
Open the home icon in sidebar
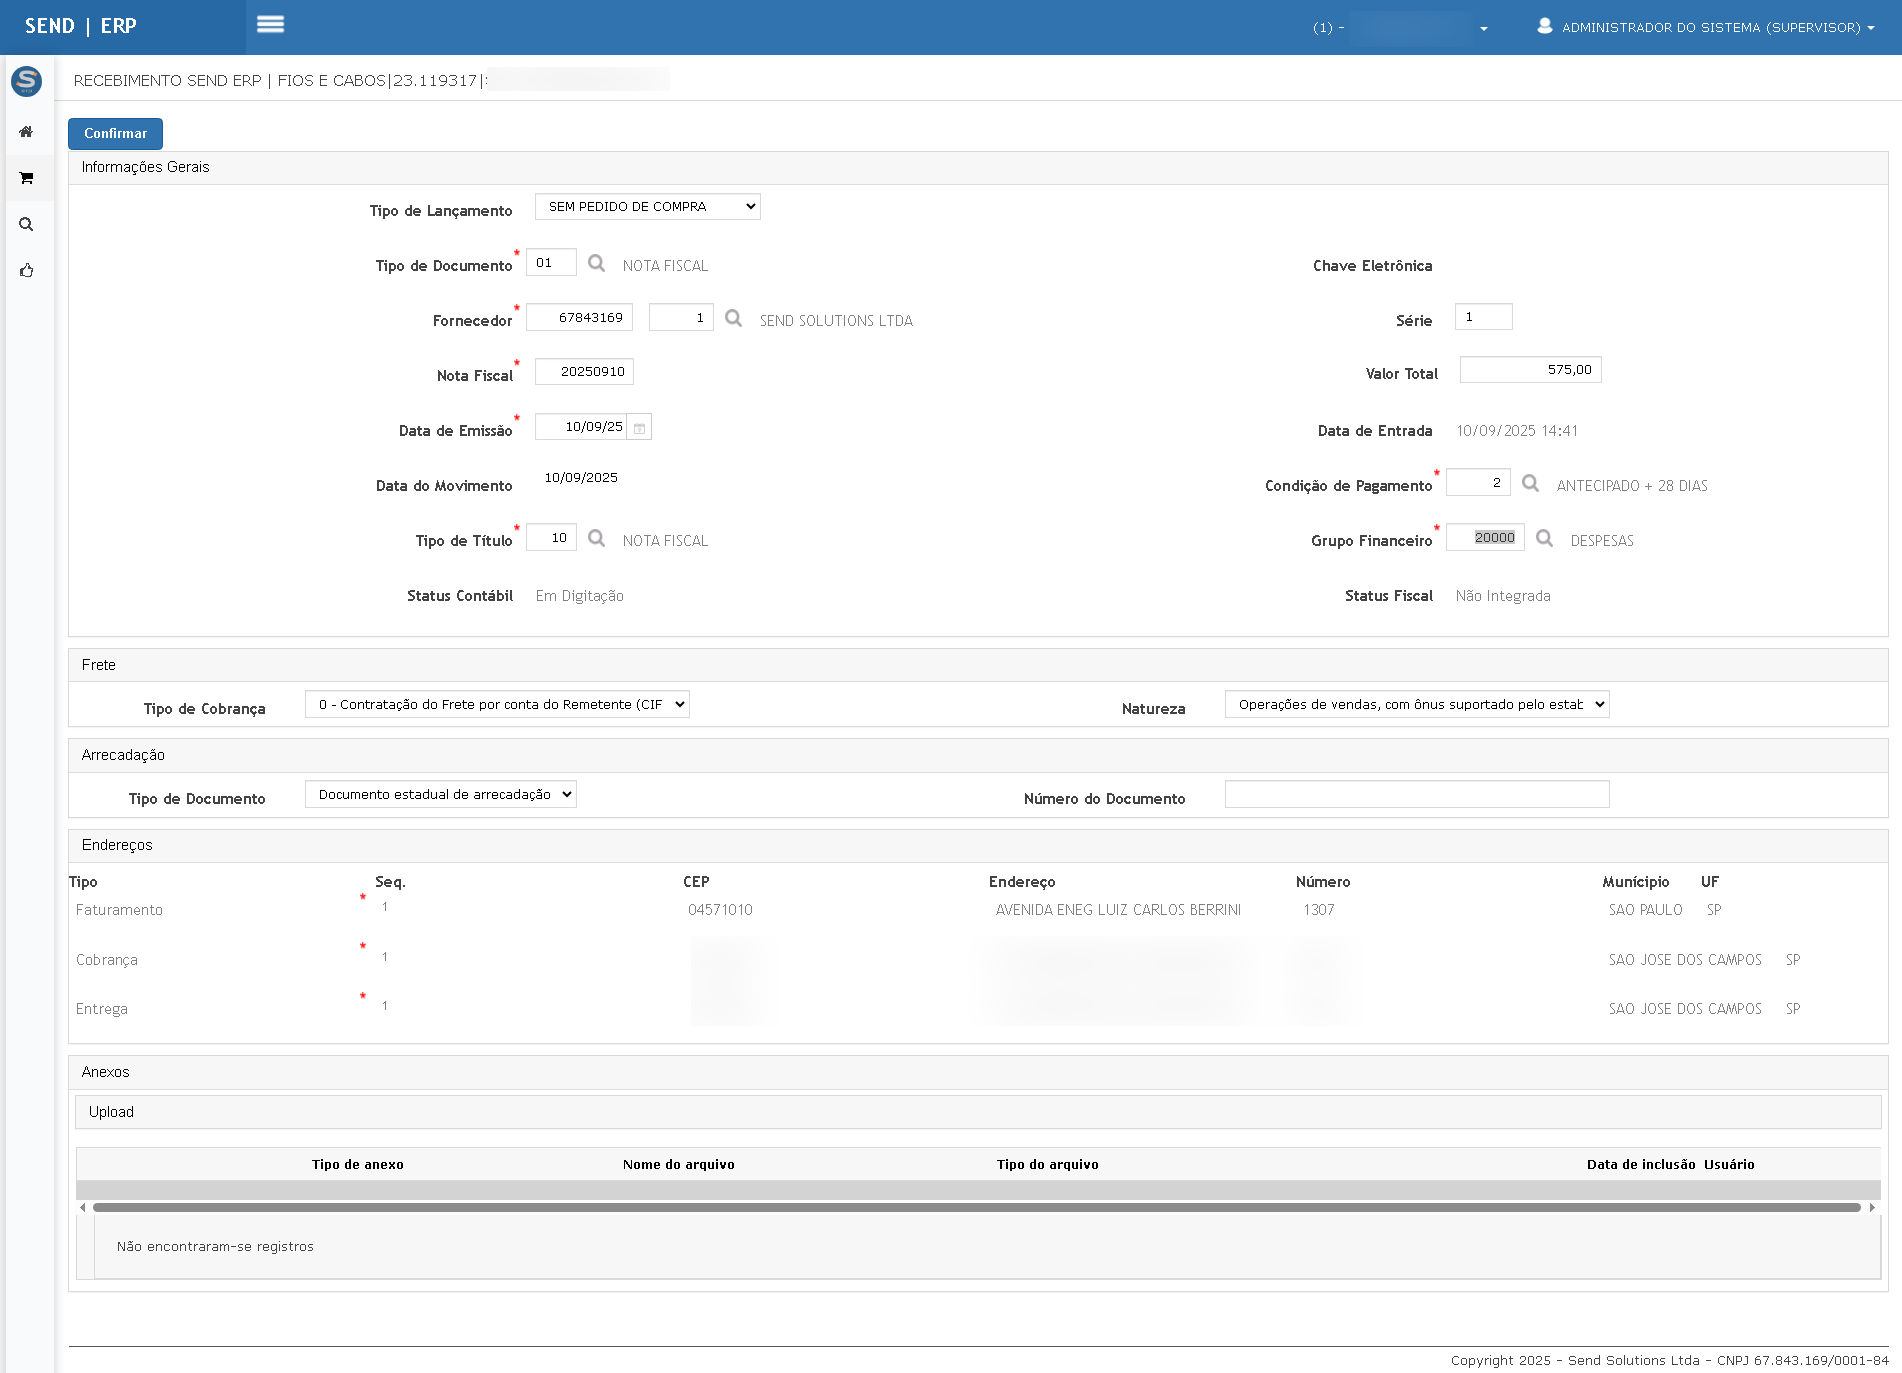pos(26,132)
